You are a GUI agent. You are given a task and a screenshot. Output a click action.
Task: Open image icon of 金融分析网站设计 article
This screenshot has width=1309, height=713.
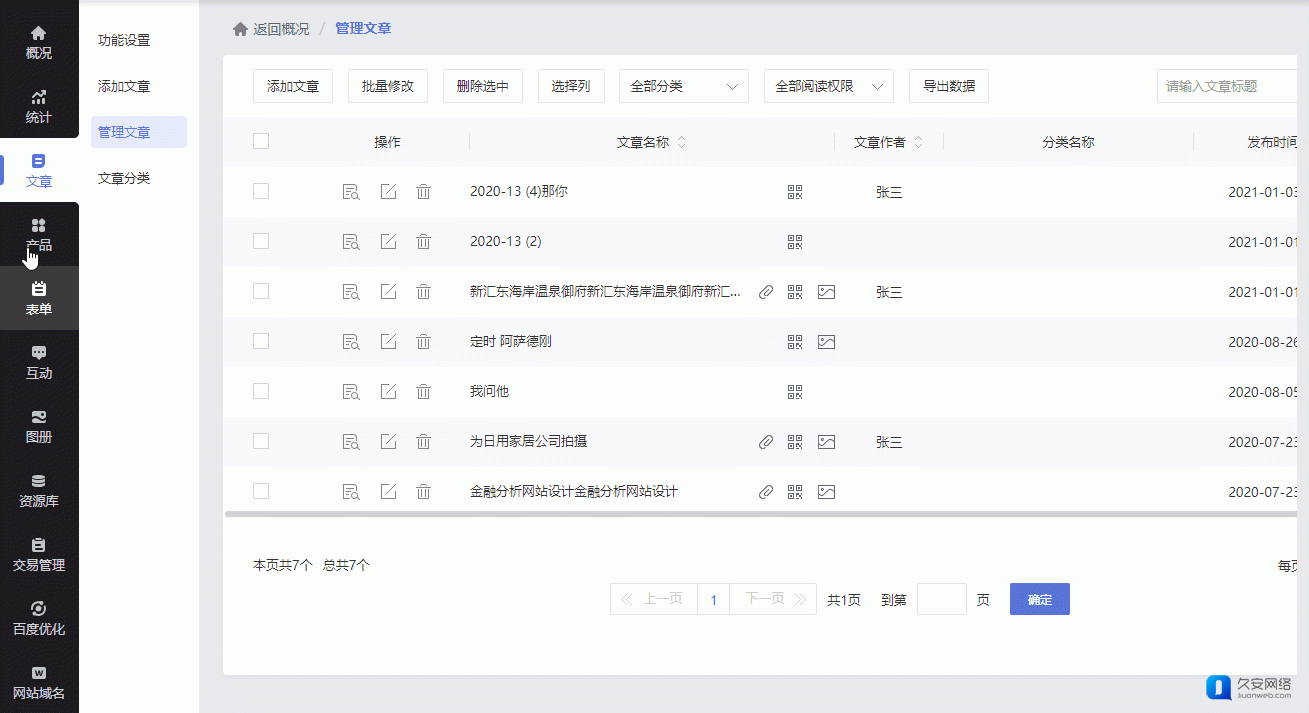click(826, 492)
